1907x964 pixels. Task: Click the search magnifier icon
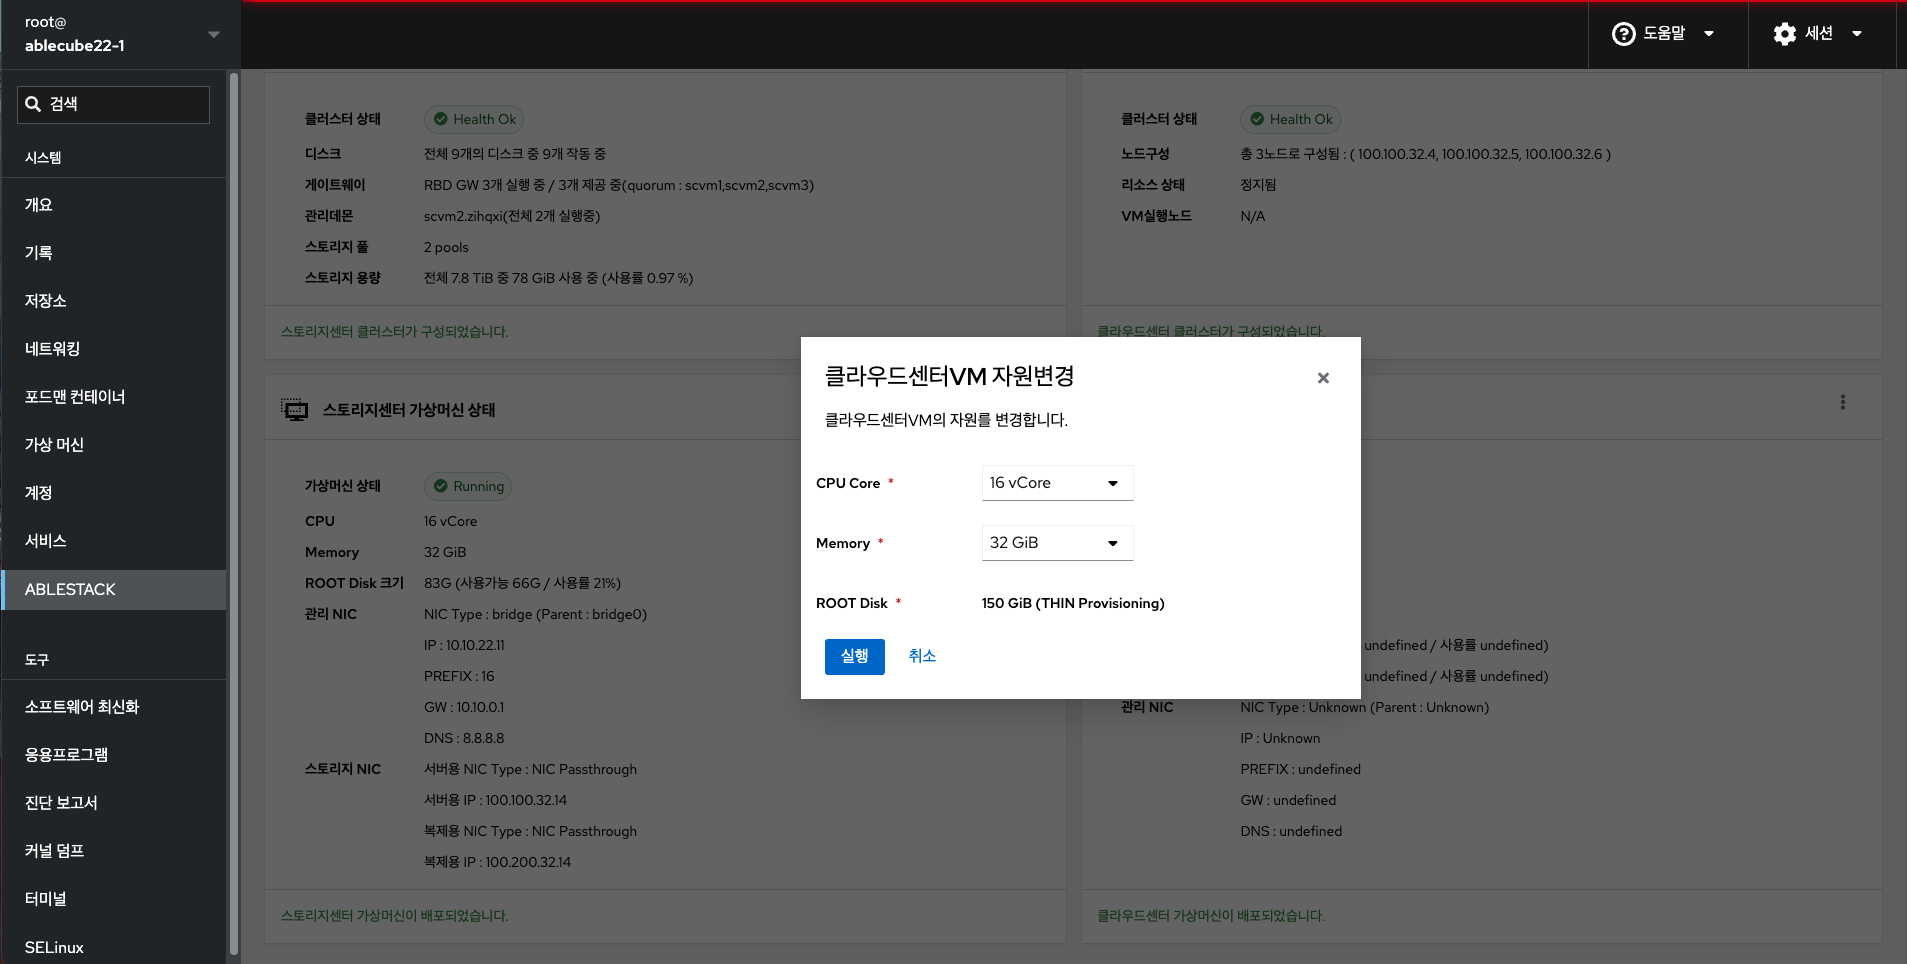point(33,104)
